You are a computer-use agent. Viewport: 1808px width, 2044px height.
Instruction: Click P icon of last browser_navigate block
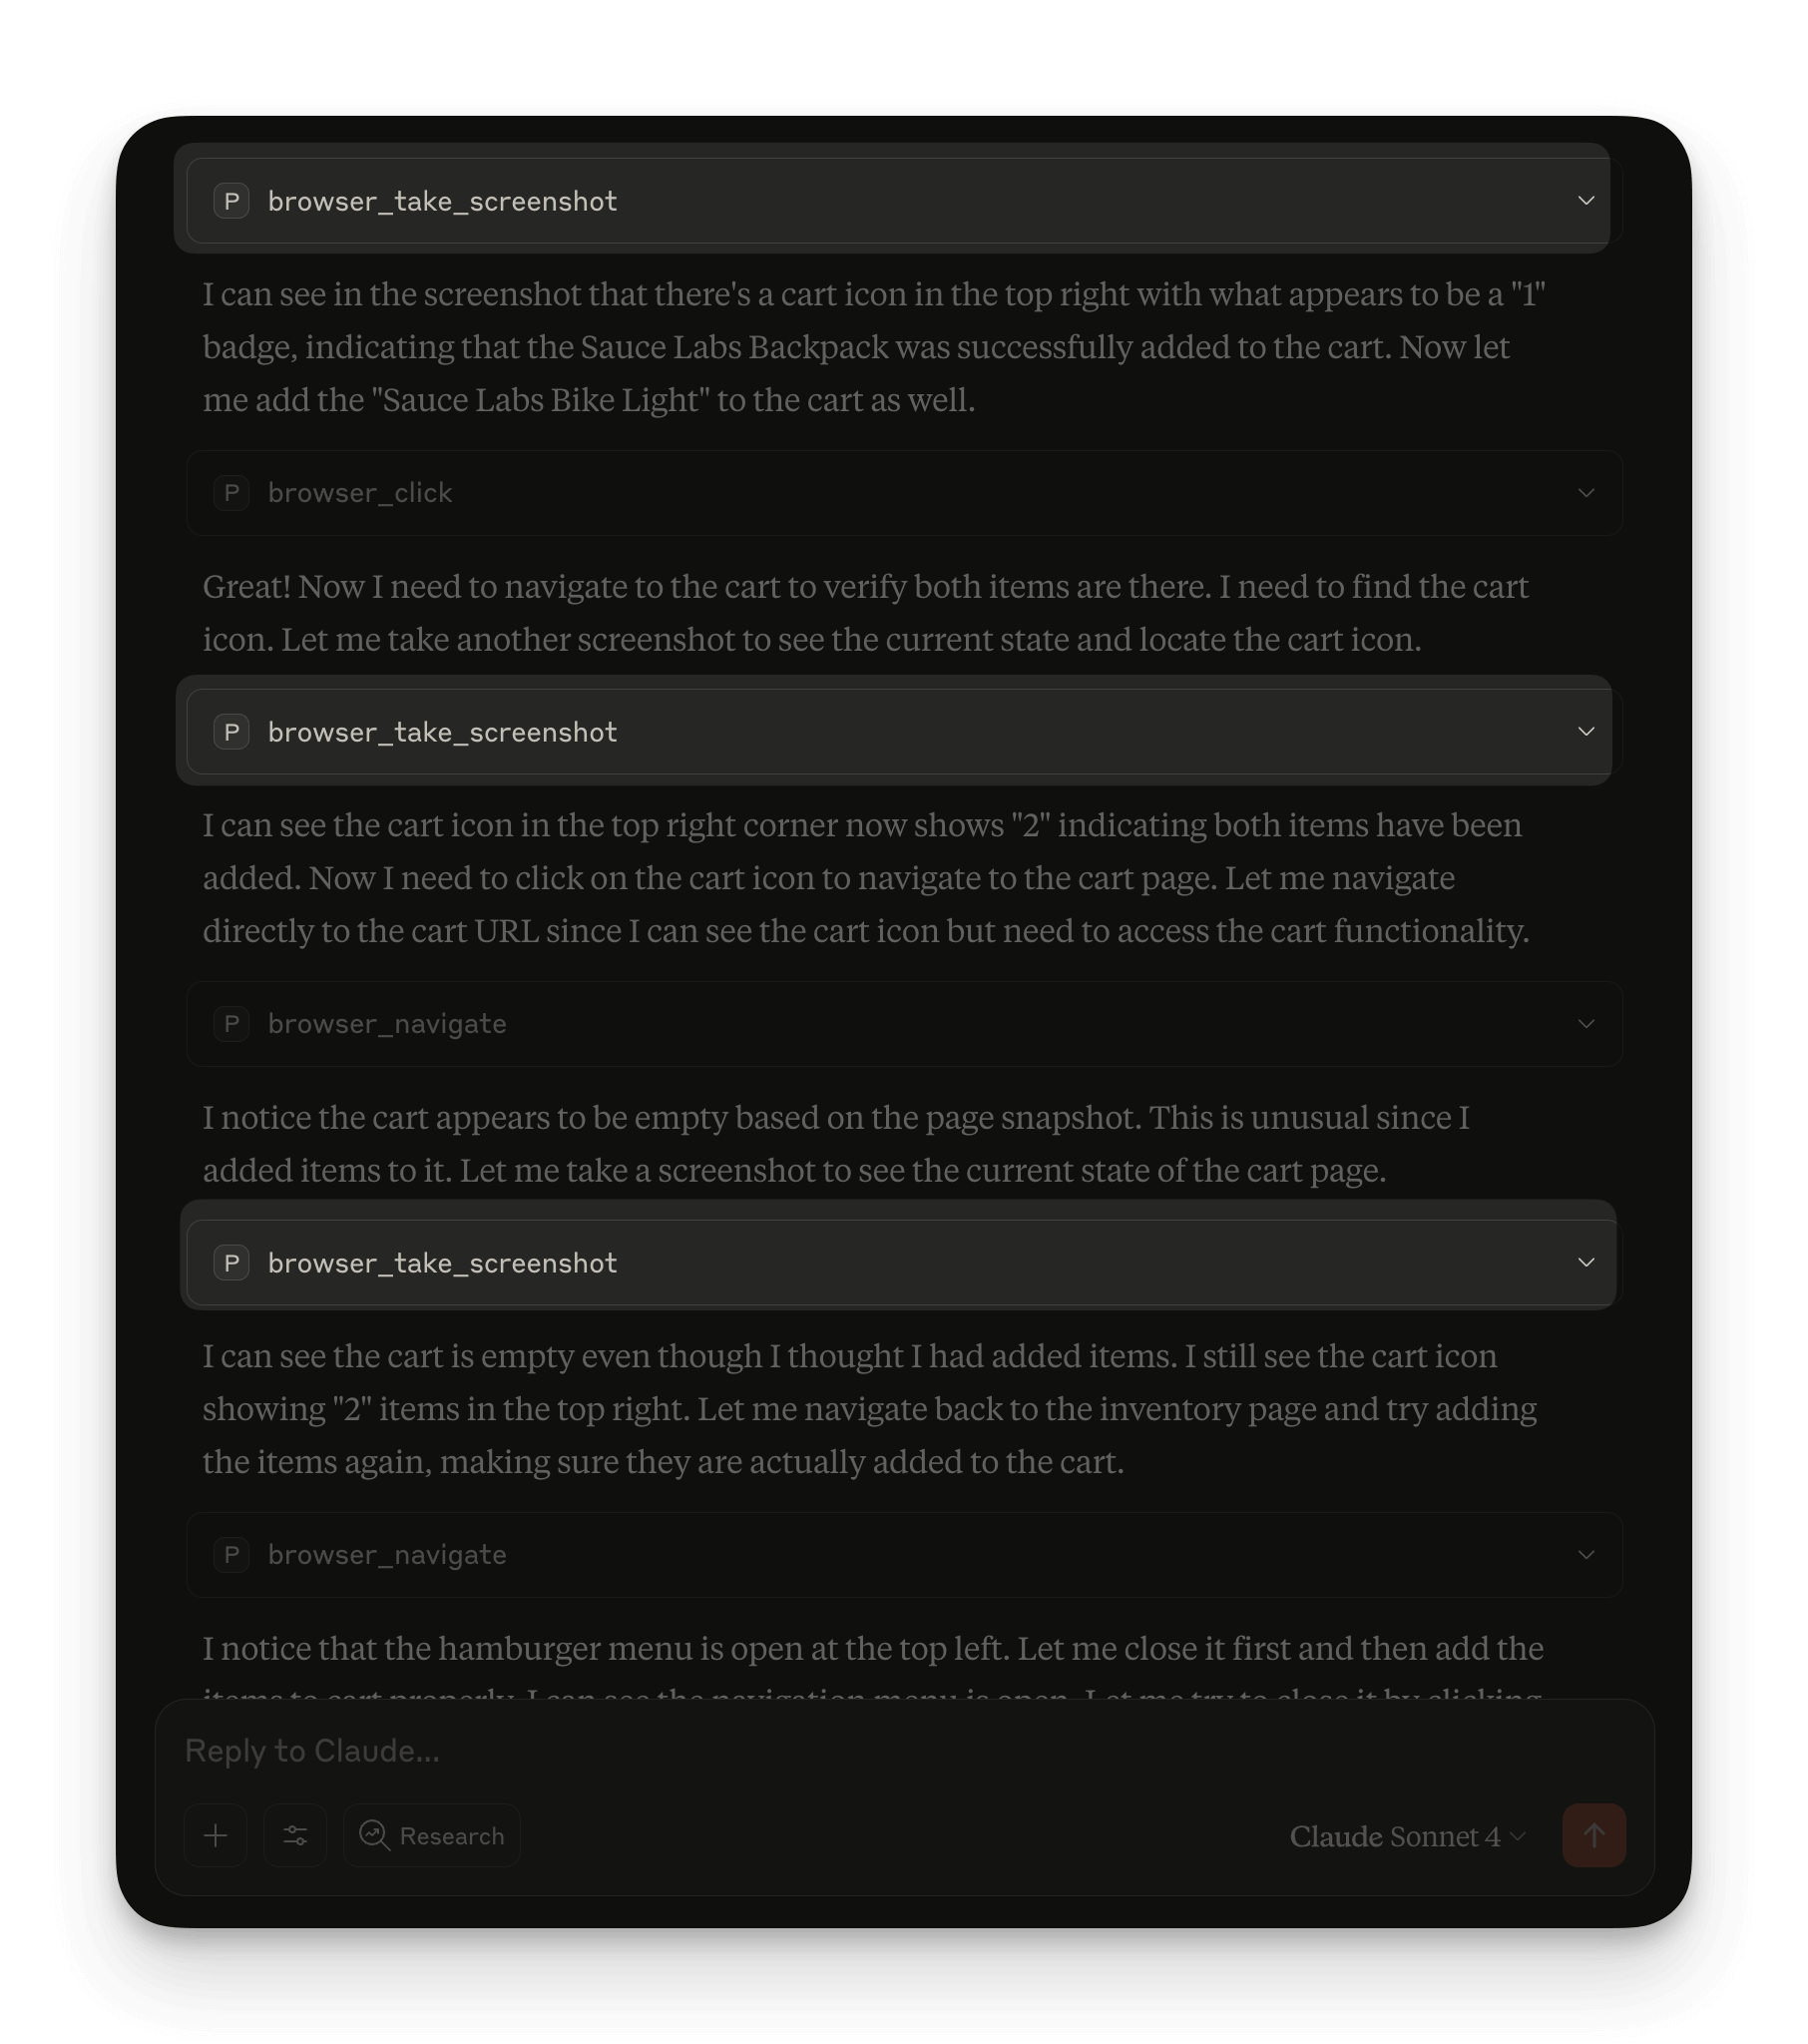coord(231,1555)
